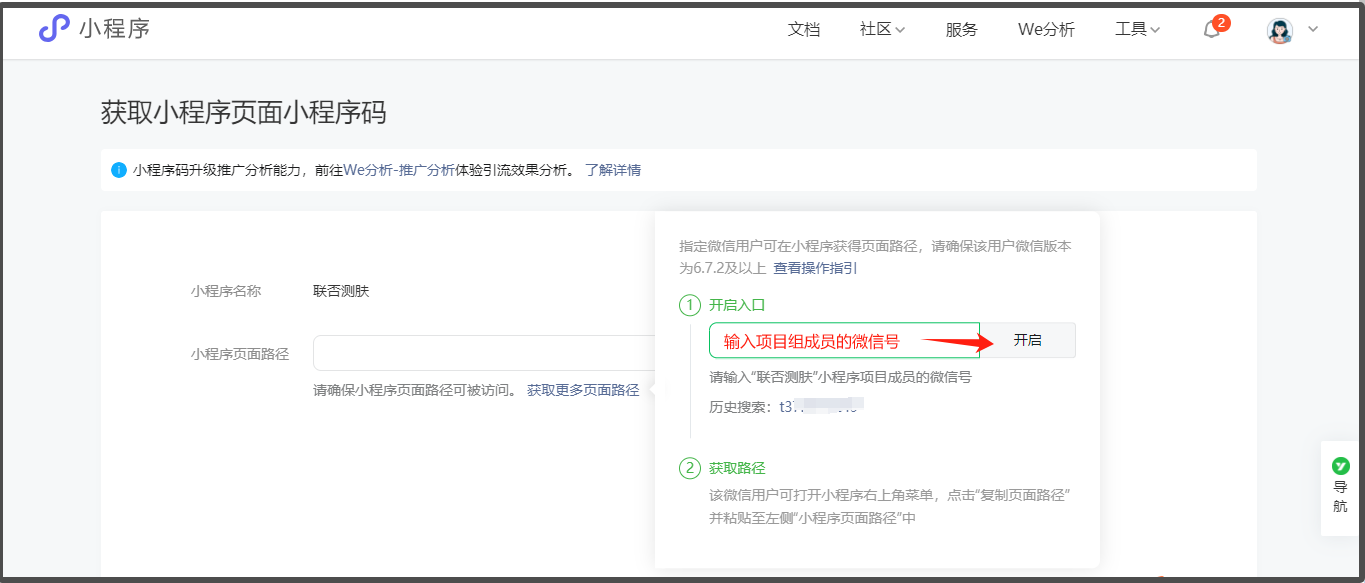
Task: Expand the 工具 dropdown menu
Action: click(1138, 30)
